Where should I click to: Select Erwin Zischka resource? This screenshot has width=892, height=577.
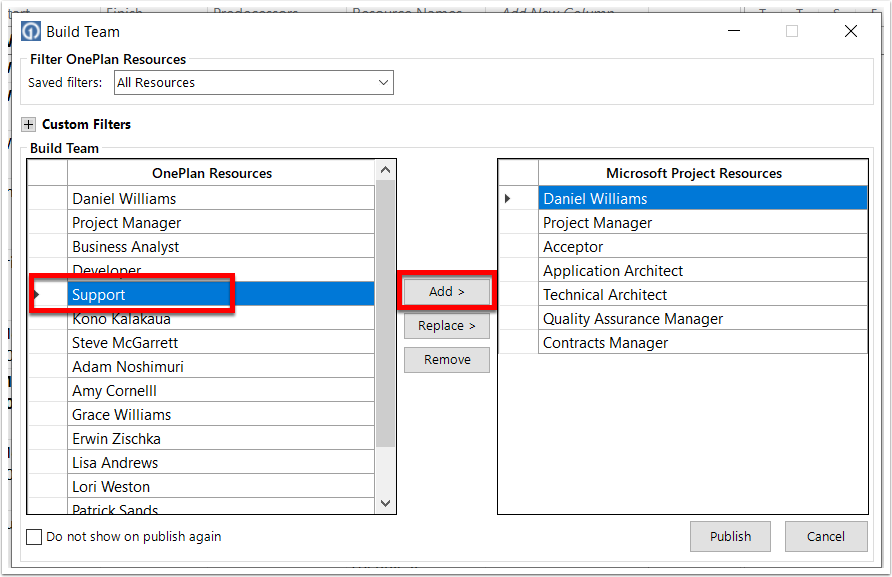coord(221,438)
